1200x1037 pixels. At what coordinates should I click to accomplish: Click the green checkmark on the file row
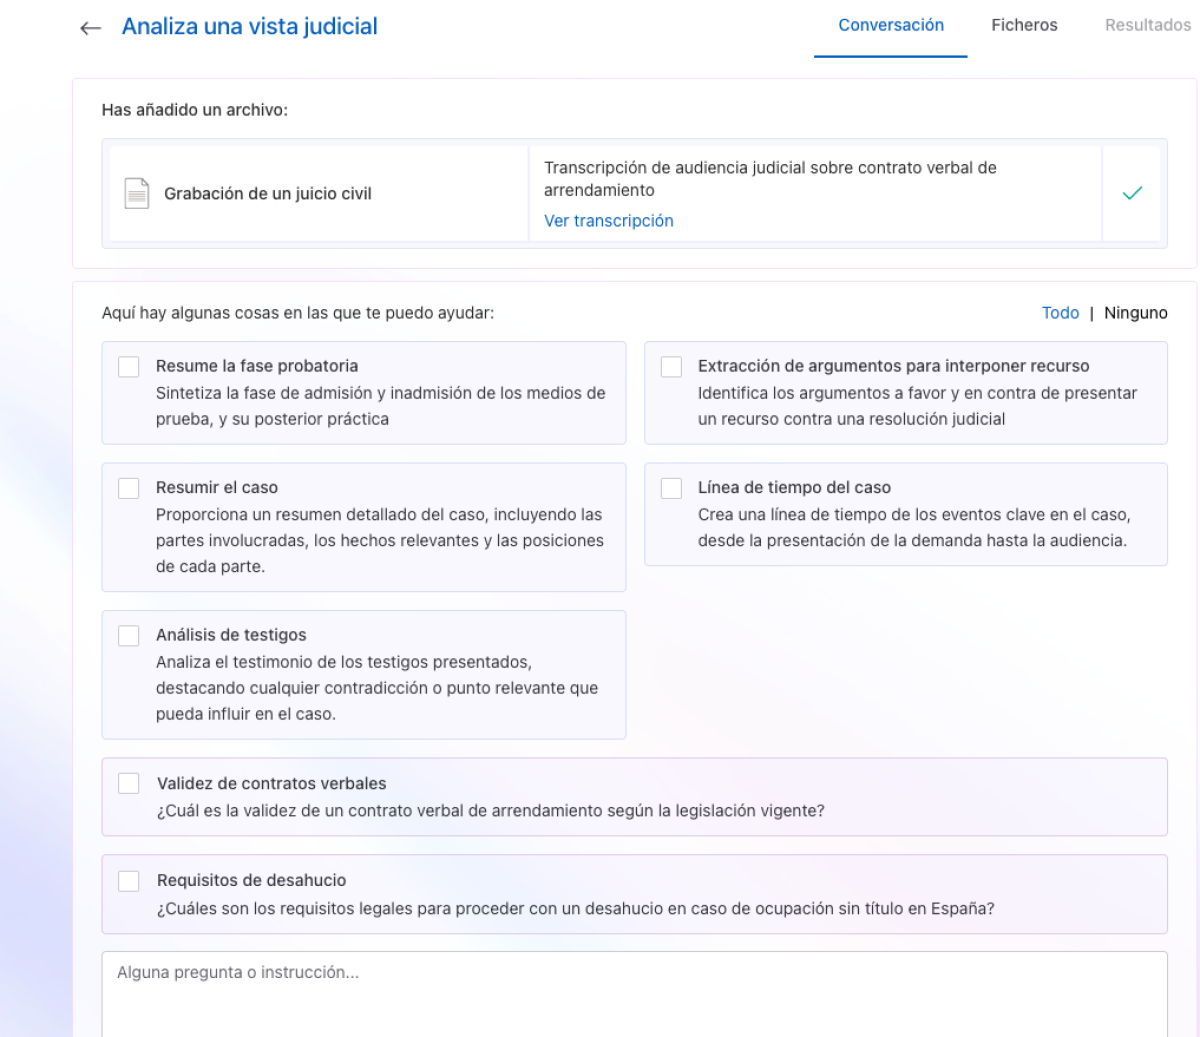(x=1132, y=193)
